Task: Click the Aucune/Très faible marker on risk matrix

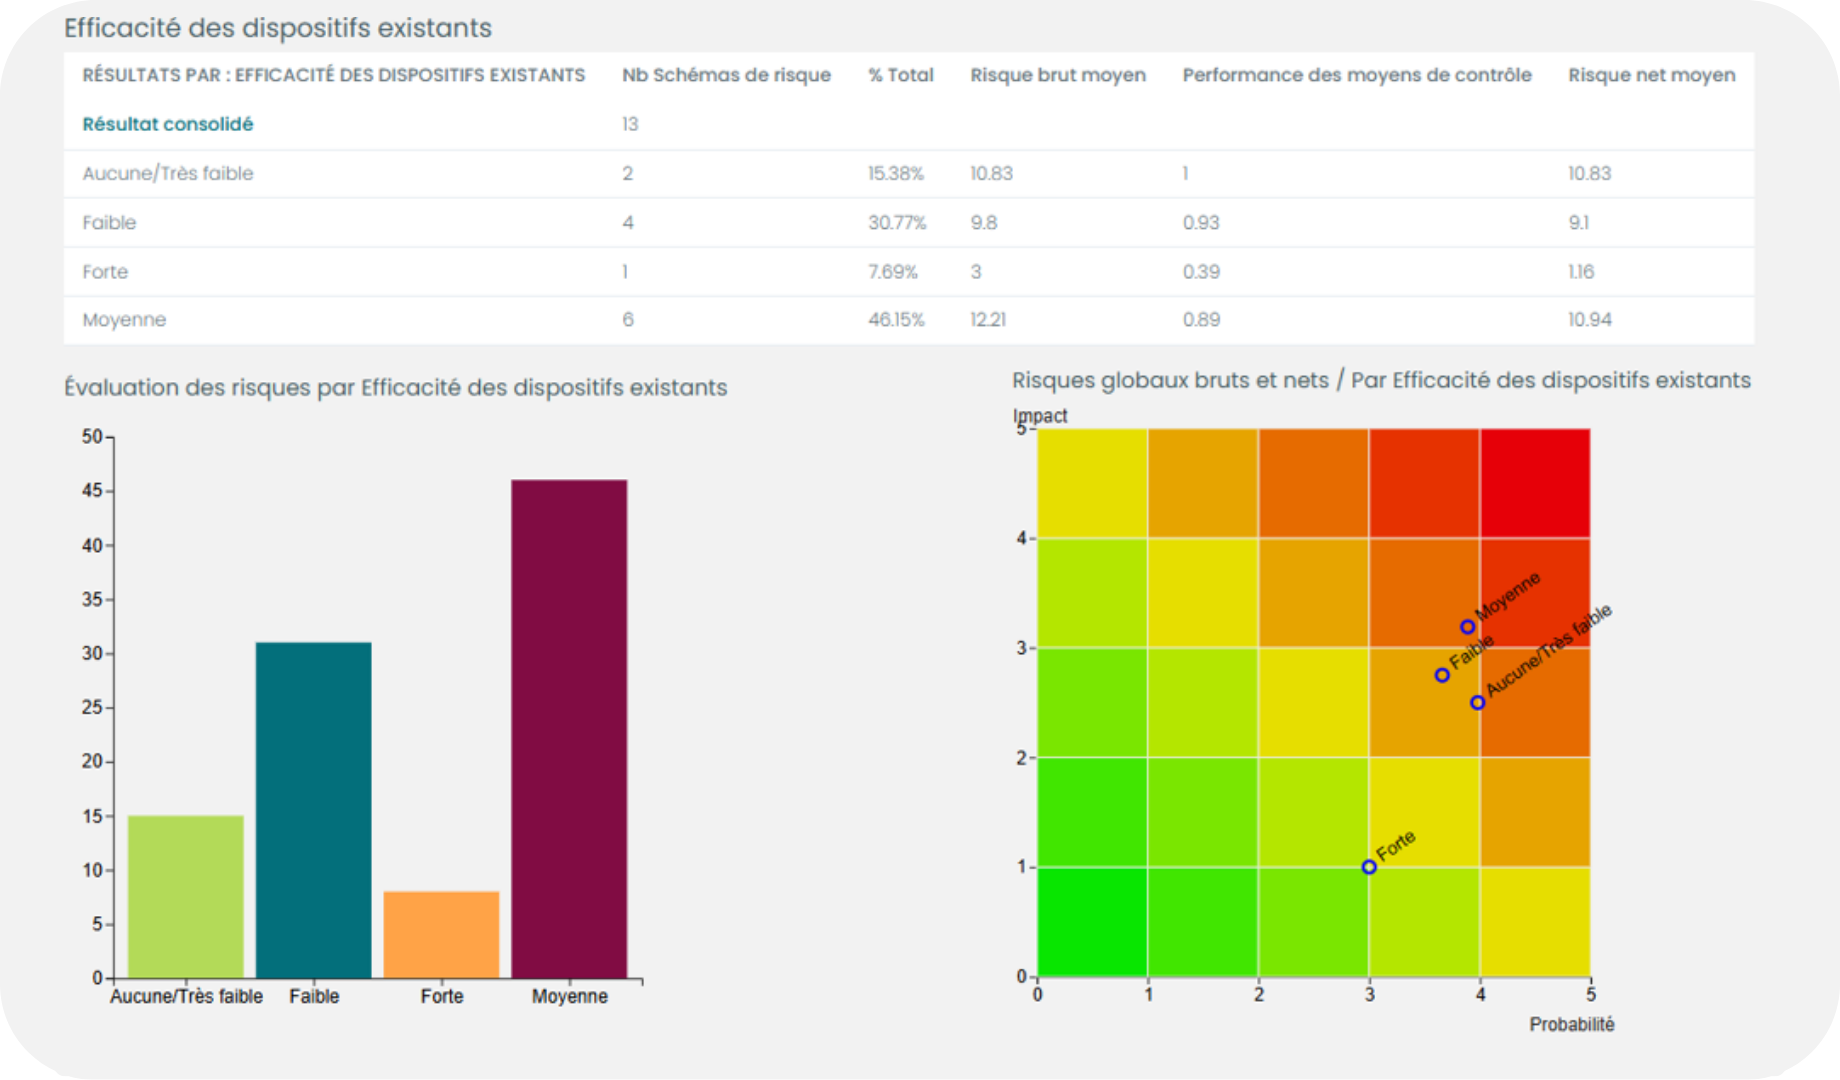Action: [x=1477, y=703]
